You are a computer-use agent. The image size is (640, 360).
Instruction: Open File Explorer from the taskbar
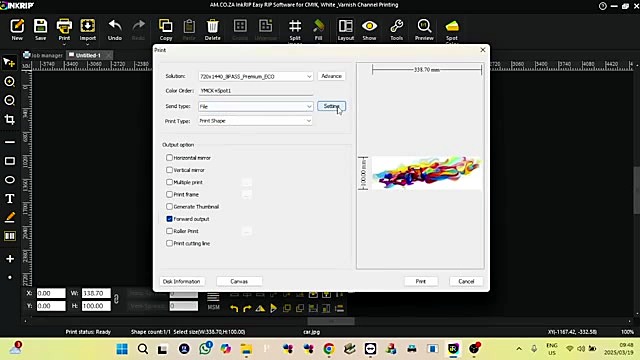click(246, 349)
